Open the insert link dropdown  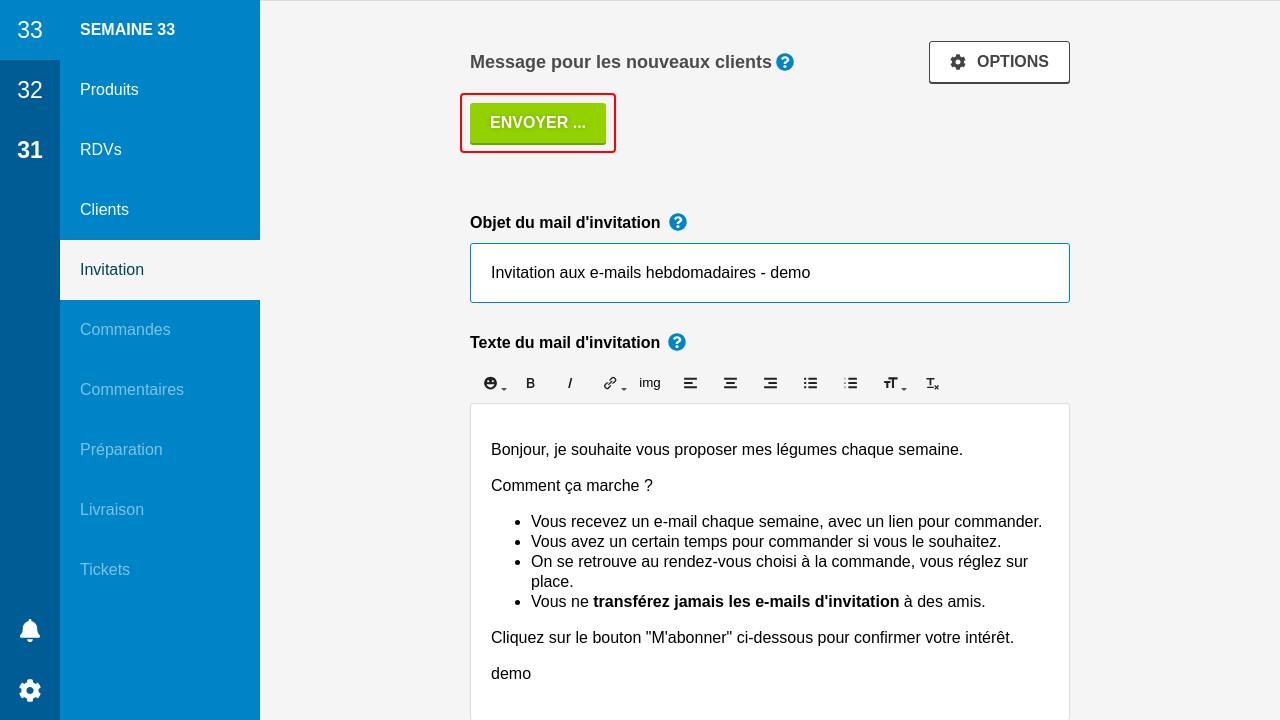pos(612,383)
